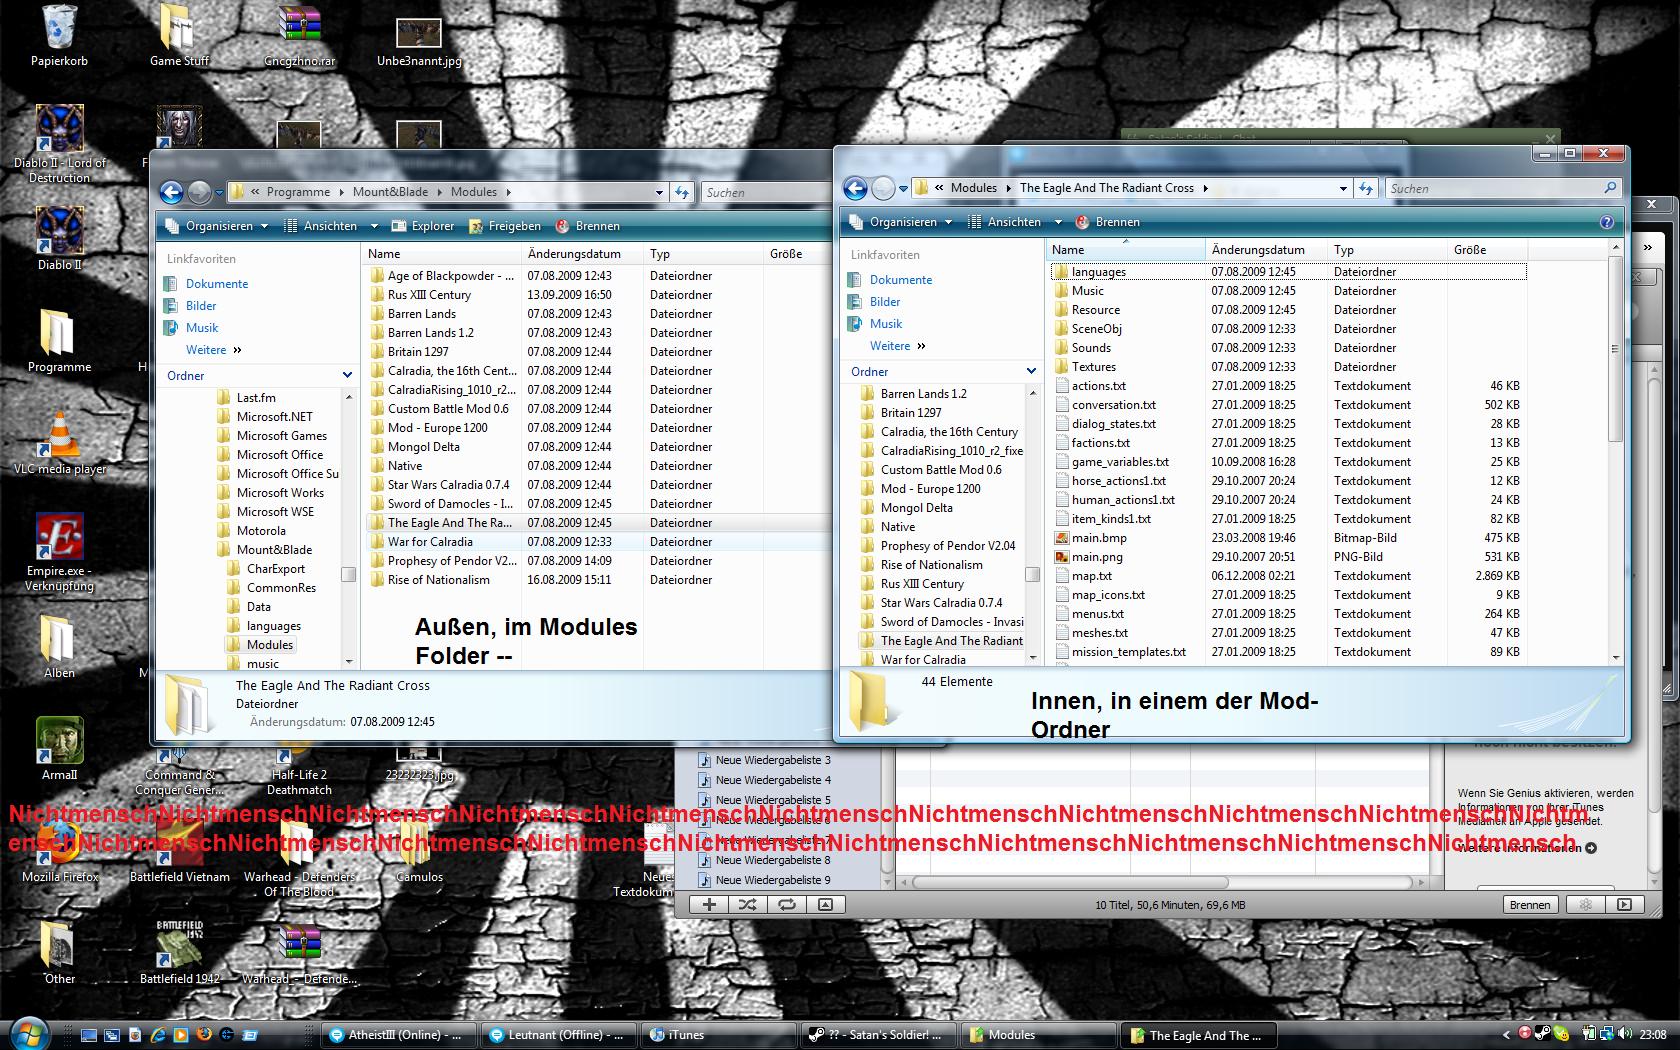
Task: Click Mount&Blade breadcrumb in Modules address bar
Action: pos(390,192)
